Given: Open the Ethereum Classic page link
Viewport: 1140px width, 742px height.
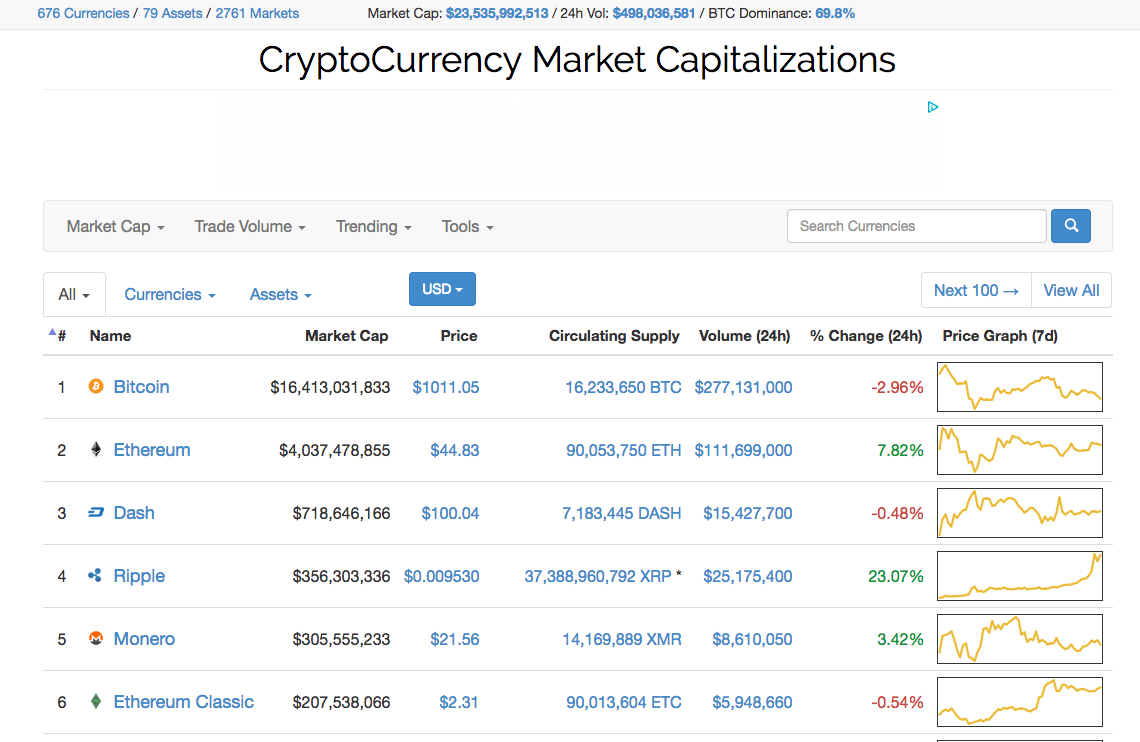Looking at the screenshot, I should (x=183, y=702).
